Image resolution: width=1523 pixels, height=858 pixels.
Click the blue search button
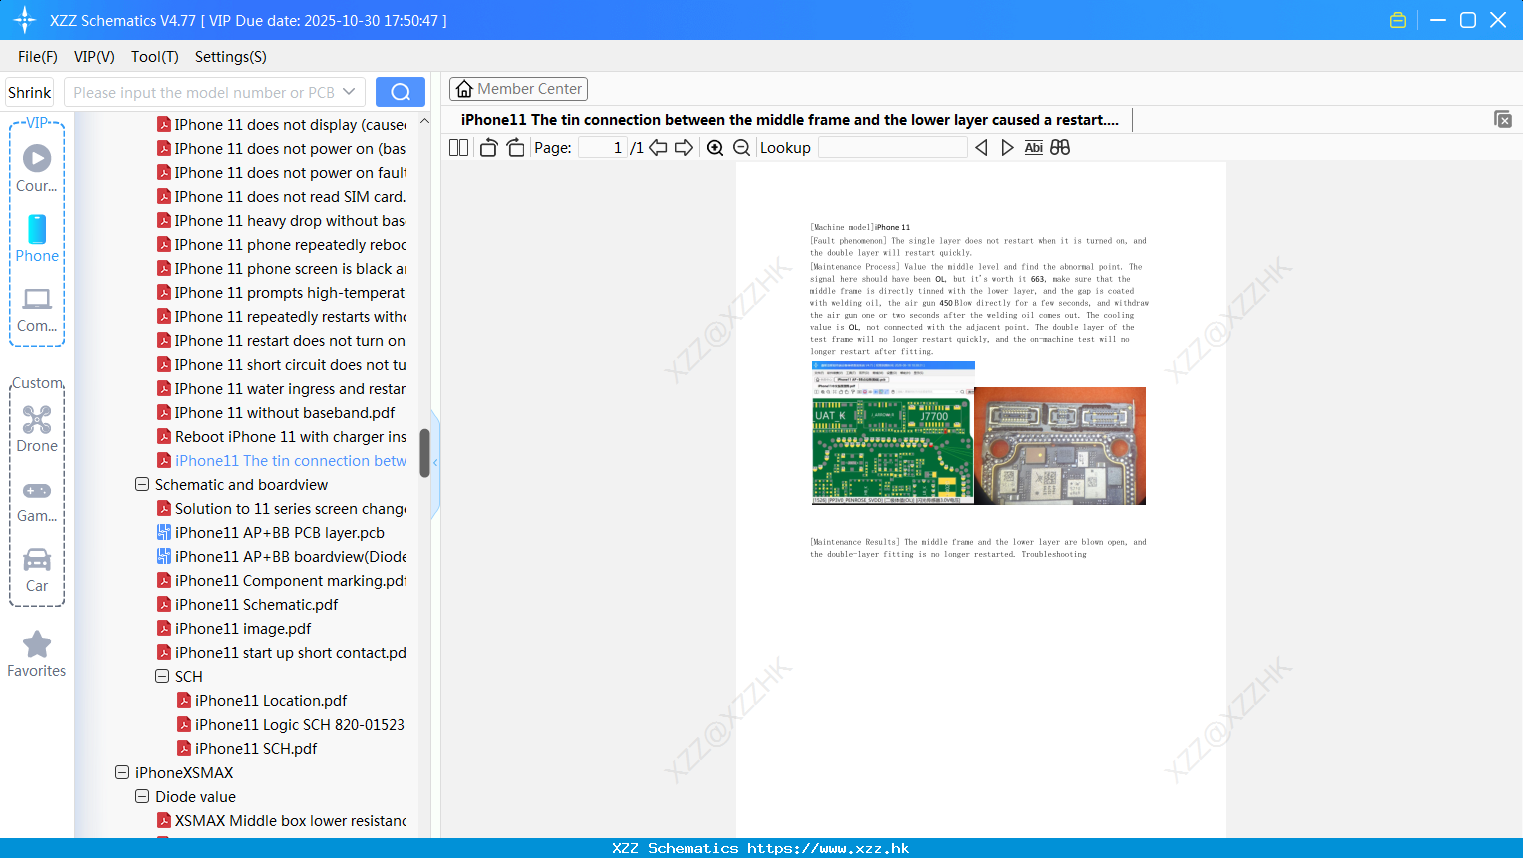pos(400,92)
